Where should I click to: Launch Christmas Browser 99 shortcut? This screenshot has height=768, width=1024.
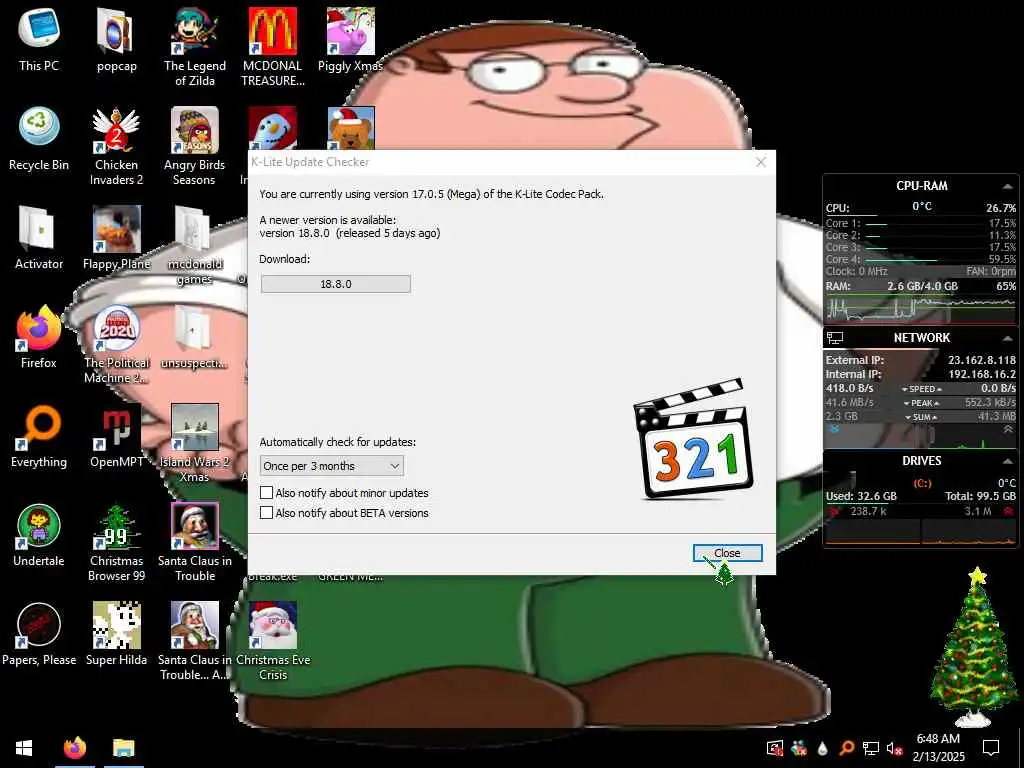click(116, 543)
